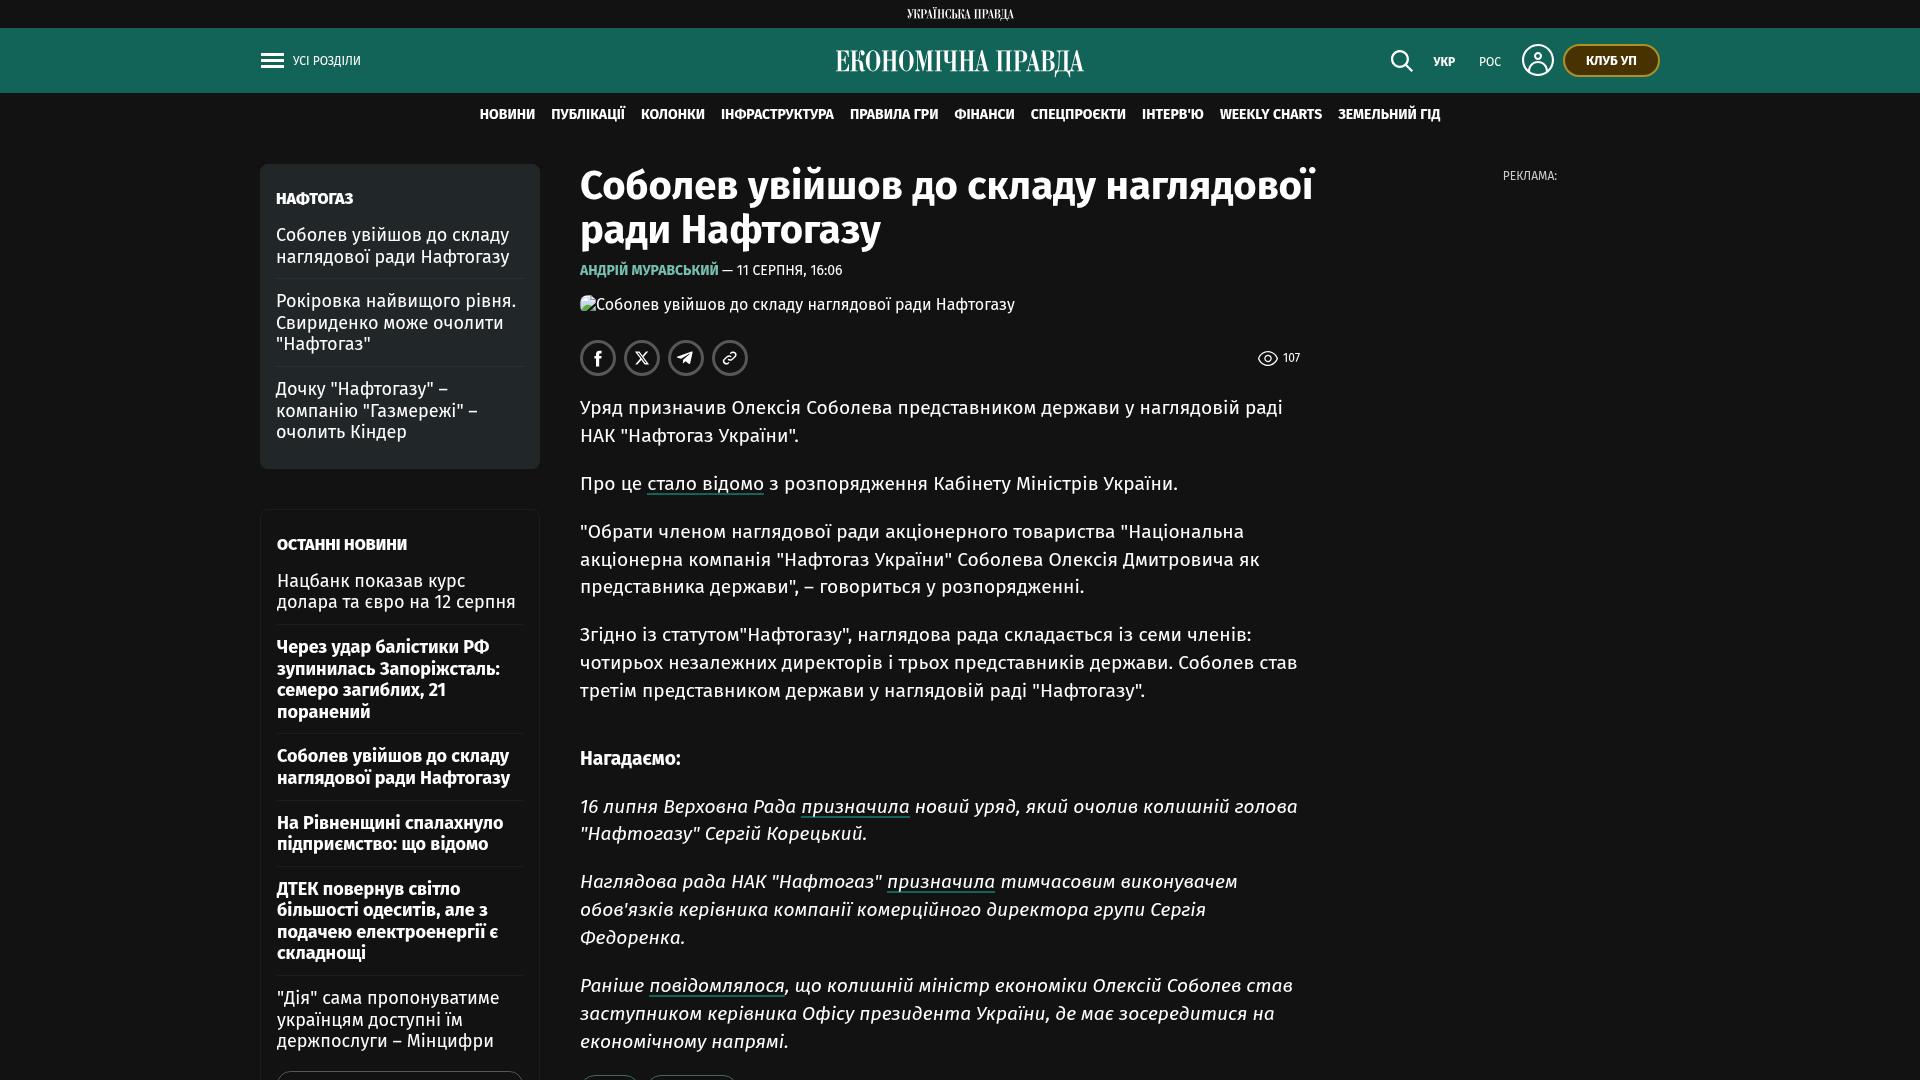Open ДТЕК Odesa power news
Image resolution: width=1920 pixels, height=1080 pixels.
(x=387, y=921)
